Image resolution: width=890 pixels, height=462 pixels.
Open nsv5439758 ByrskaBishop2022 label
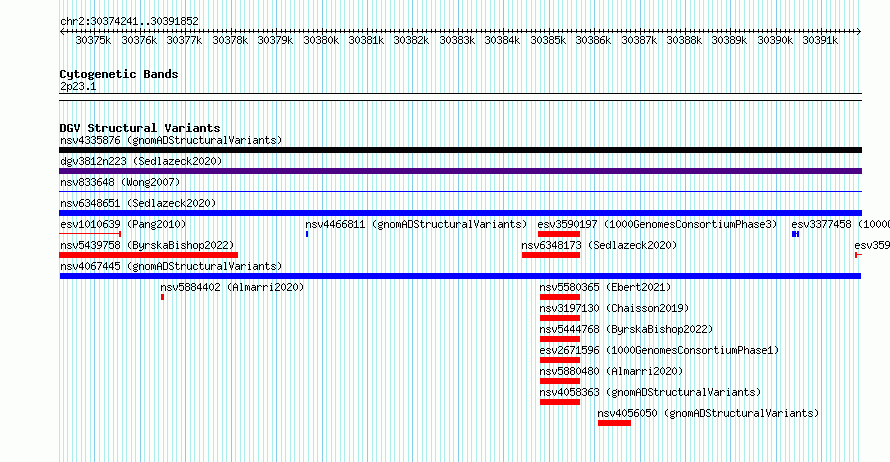coord(147,245)
